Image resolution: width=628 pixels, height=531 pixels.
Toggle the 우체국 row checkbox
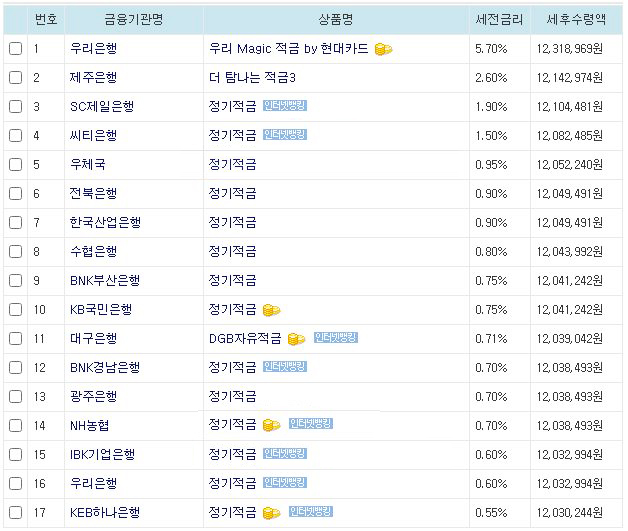[15, 164]
